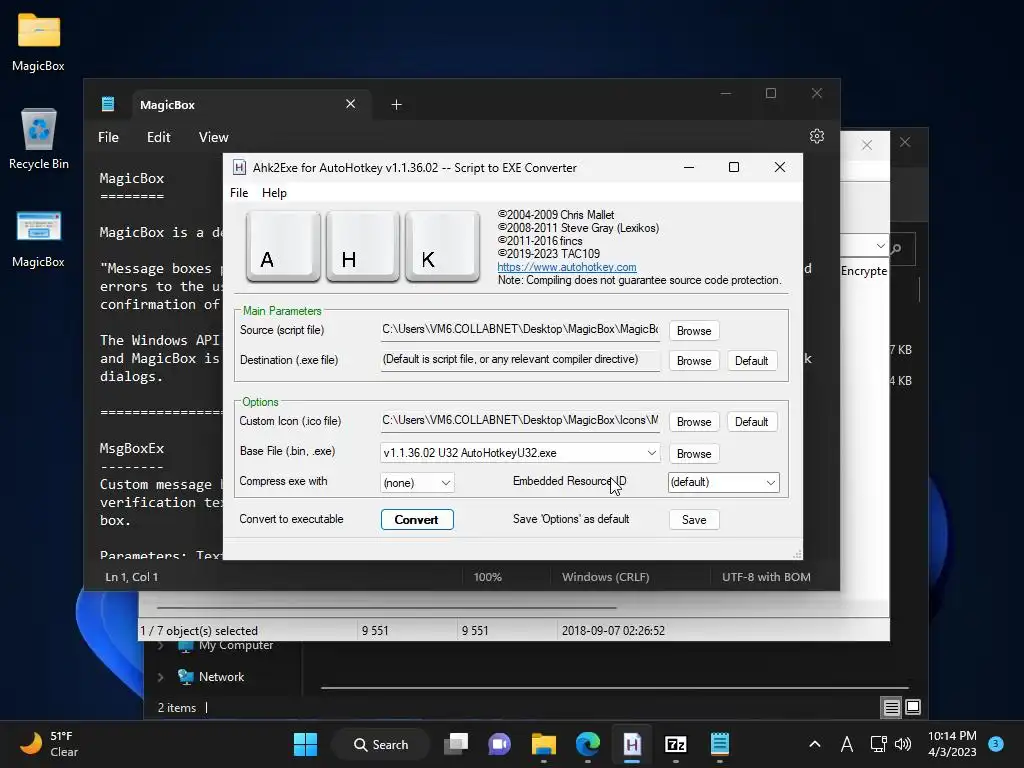Image resolution: width=1024 pixels, height=768 pixels.
Task: Open the File menu in Ahk2Exe
Action: 239,193
